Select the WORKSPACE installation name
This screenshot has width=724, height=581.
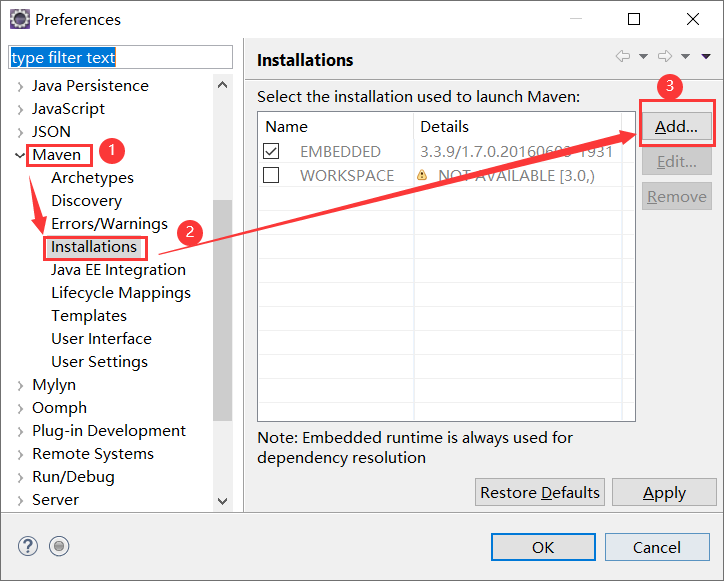pyautogui.click(x=347, y=176)
